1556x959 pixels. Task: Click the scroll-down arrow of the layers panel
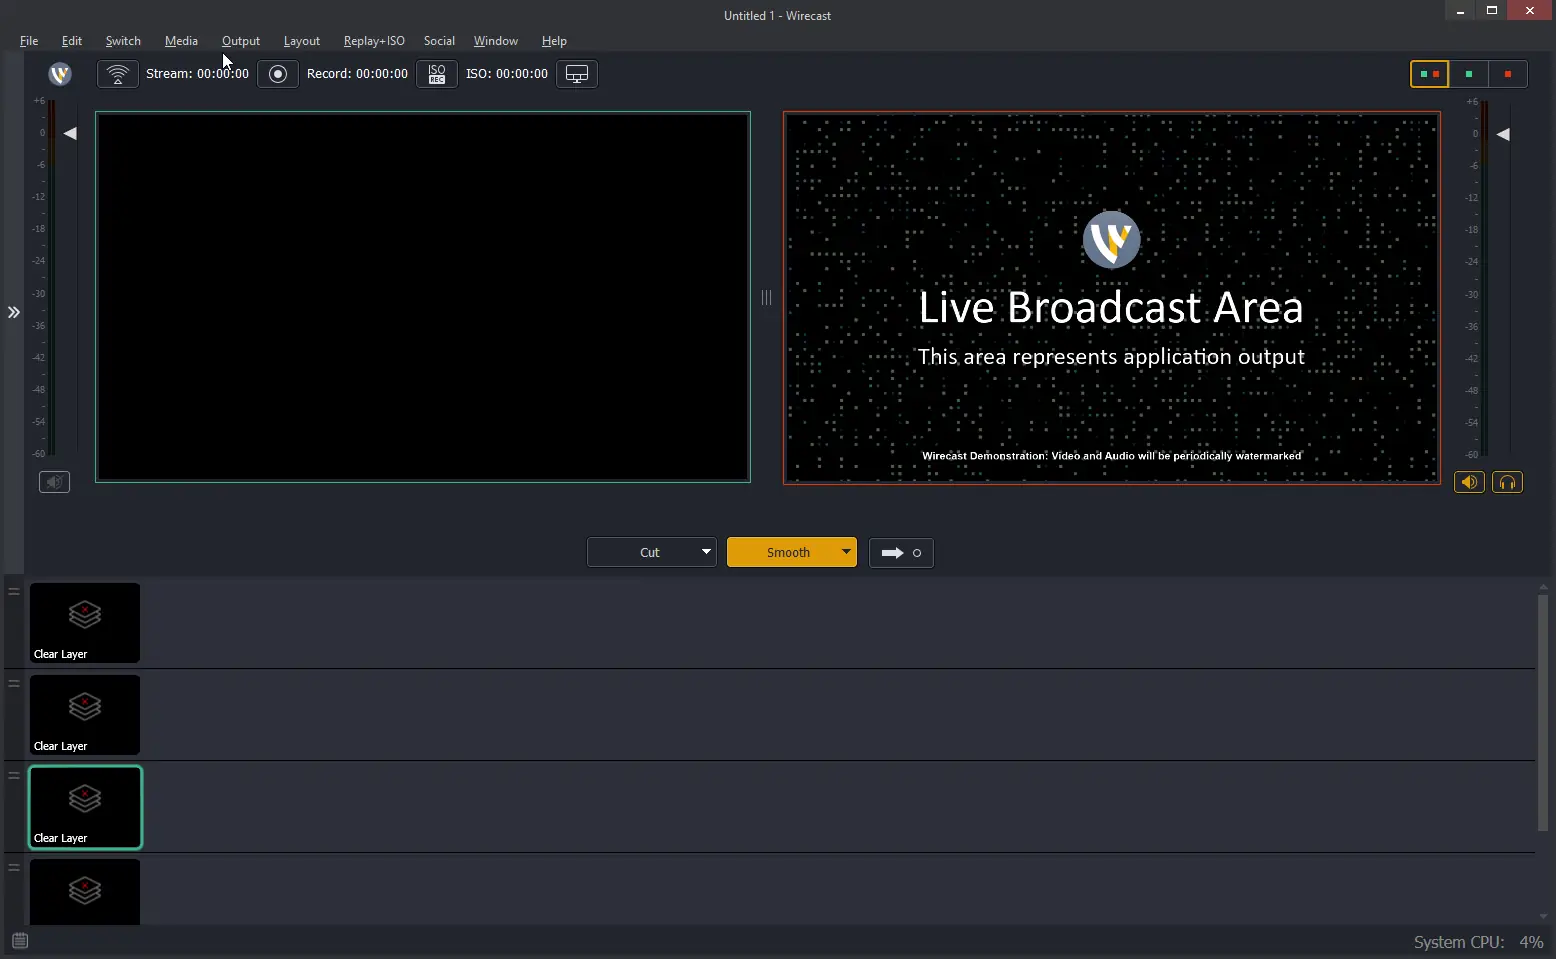point(1543,916)
